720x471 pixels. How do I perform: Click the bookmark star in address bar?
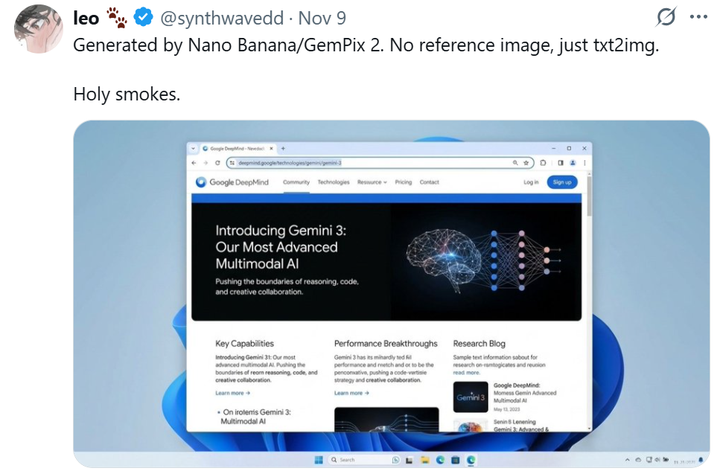[526, 163]
